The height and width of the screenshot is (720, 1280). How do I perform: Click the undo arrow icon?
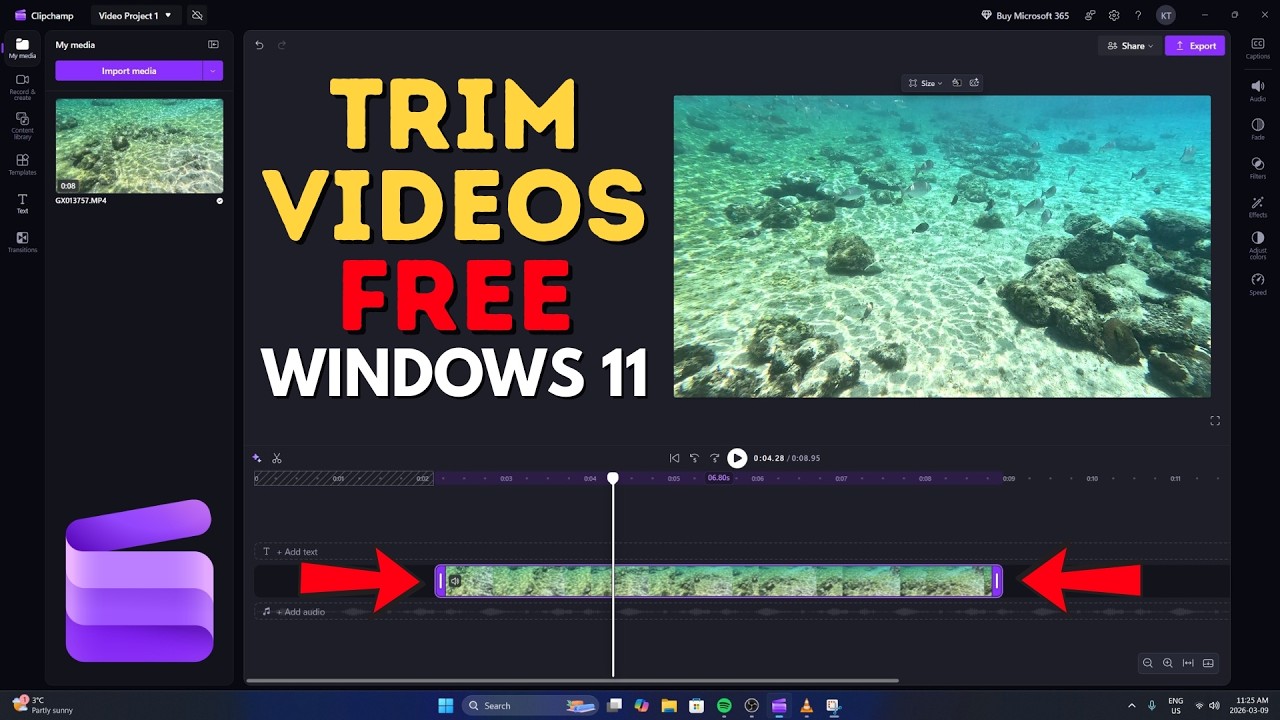tap(259, 45)
